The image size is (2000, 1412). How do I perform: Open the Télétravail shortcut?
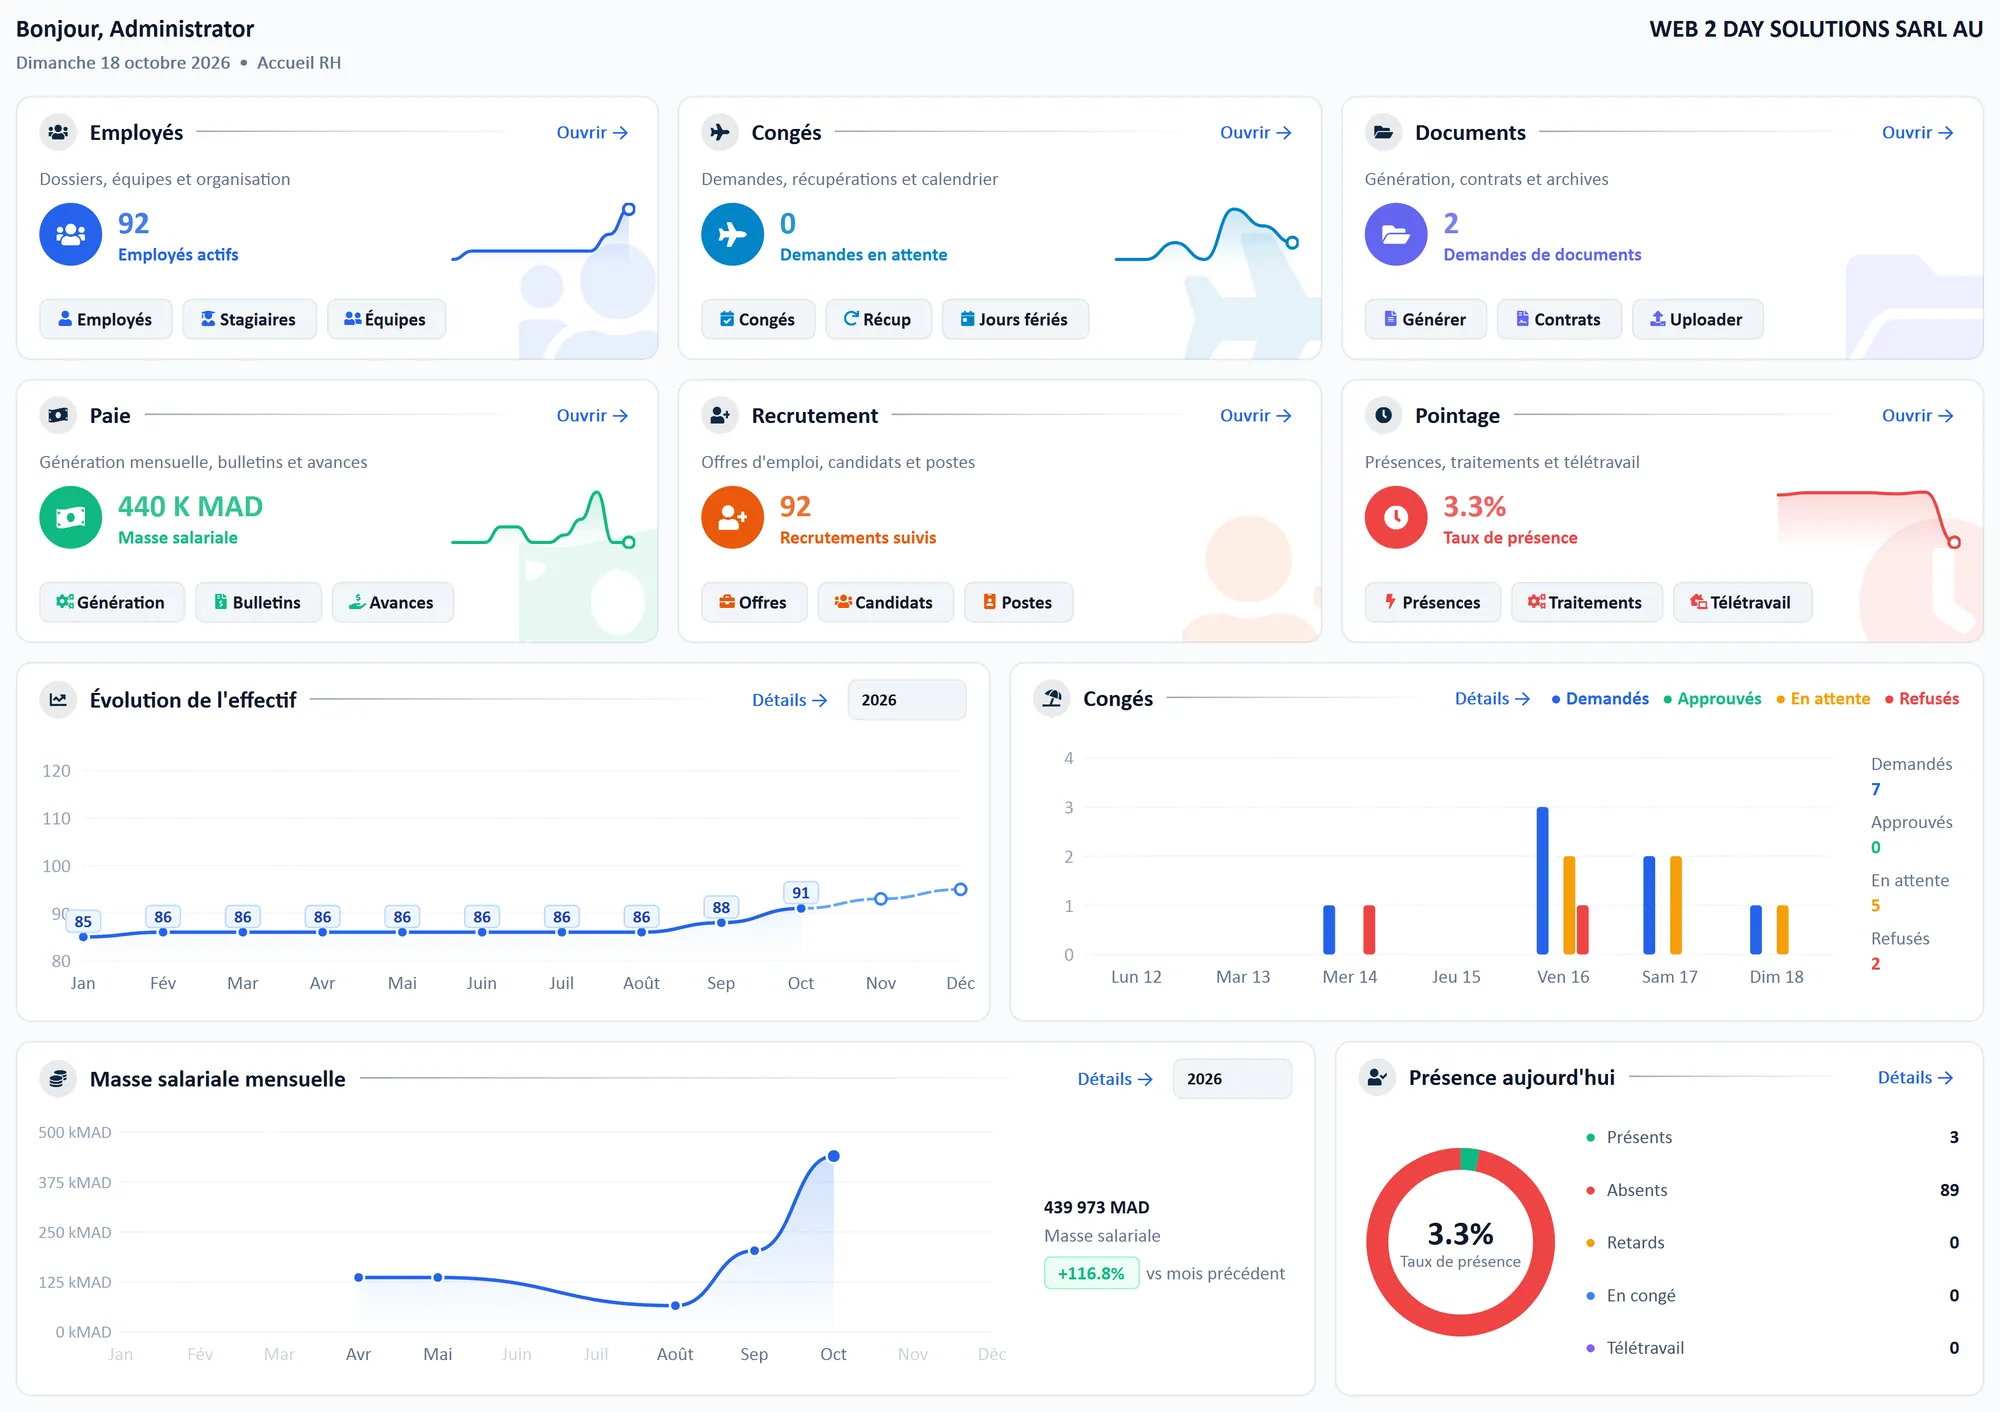(1742, 602)
